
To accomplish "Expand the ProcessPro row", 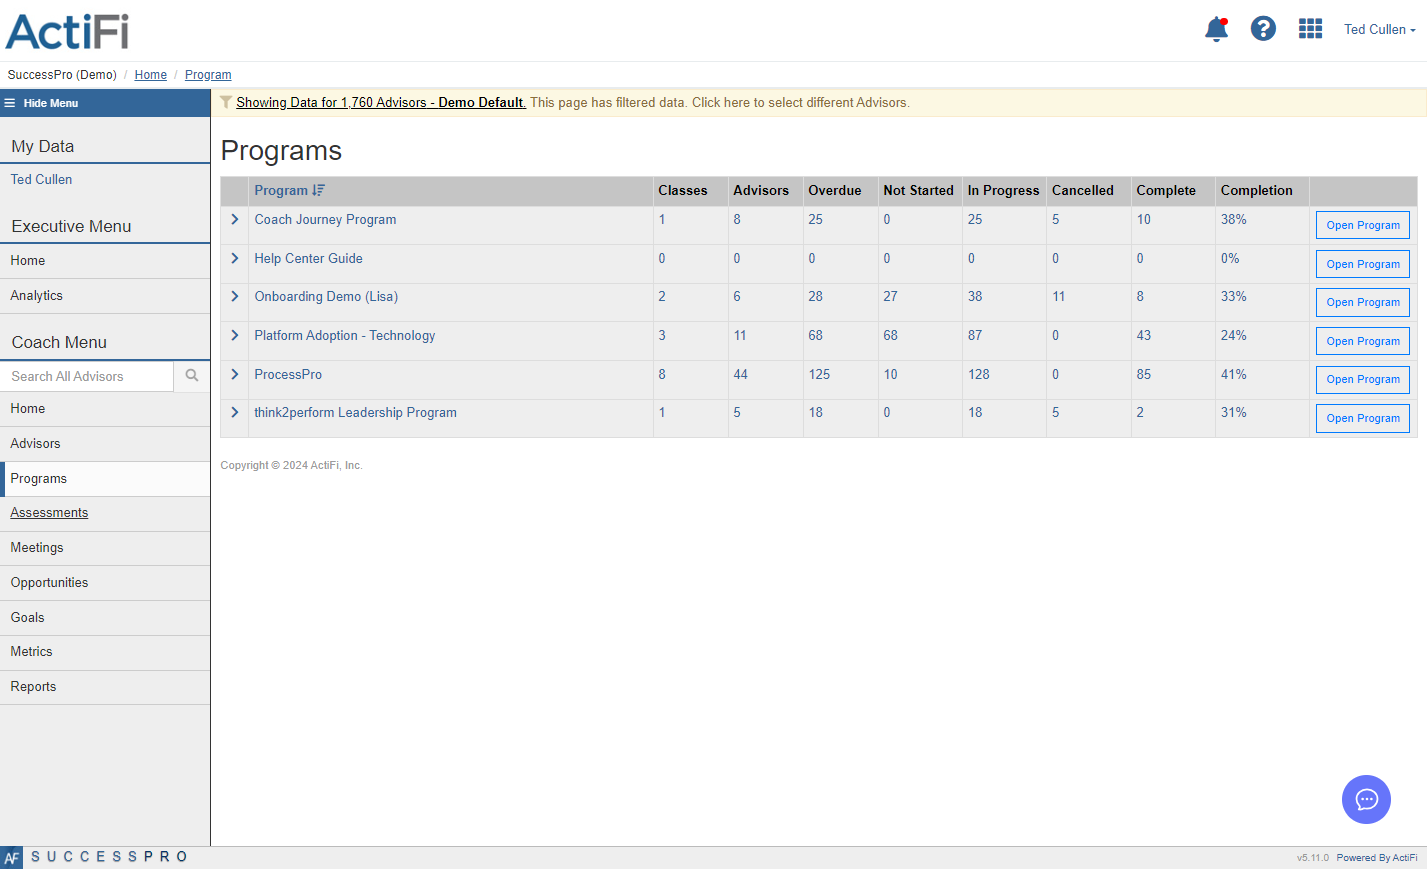I will [x=235, y=374].
